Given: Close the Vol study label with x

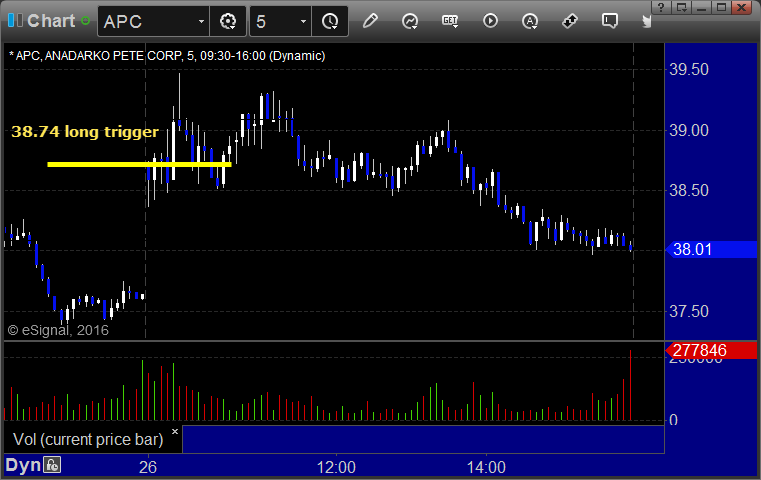Looking at the screenshot, I should coord(175,431).
